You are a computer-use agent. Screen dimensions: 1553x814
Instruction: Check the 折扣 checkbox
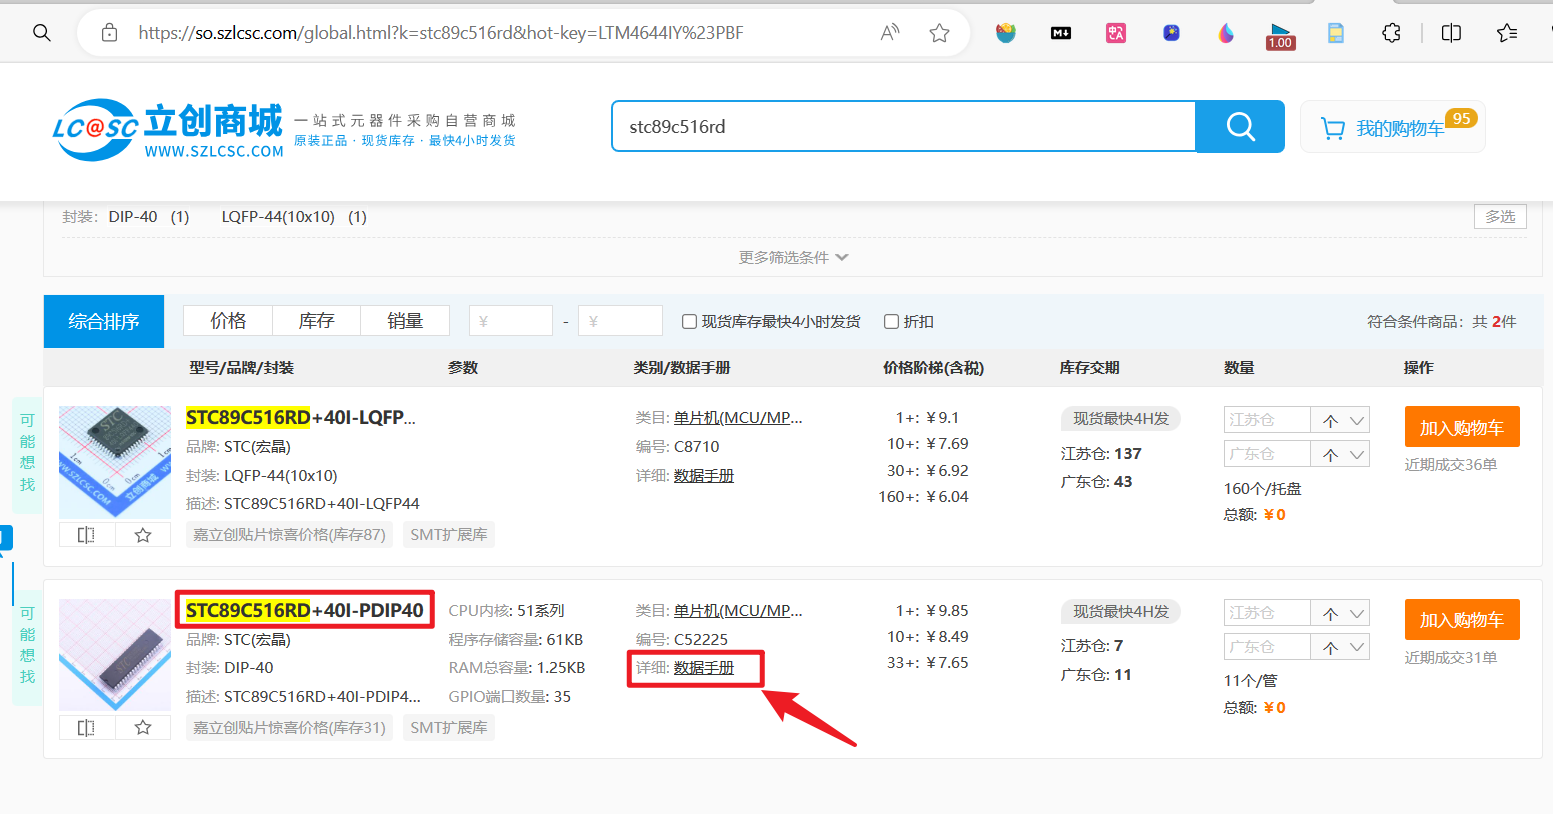pos(891,321)
